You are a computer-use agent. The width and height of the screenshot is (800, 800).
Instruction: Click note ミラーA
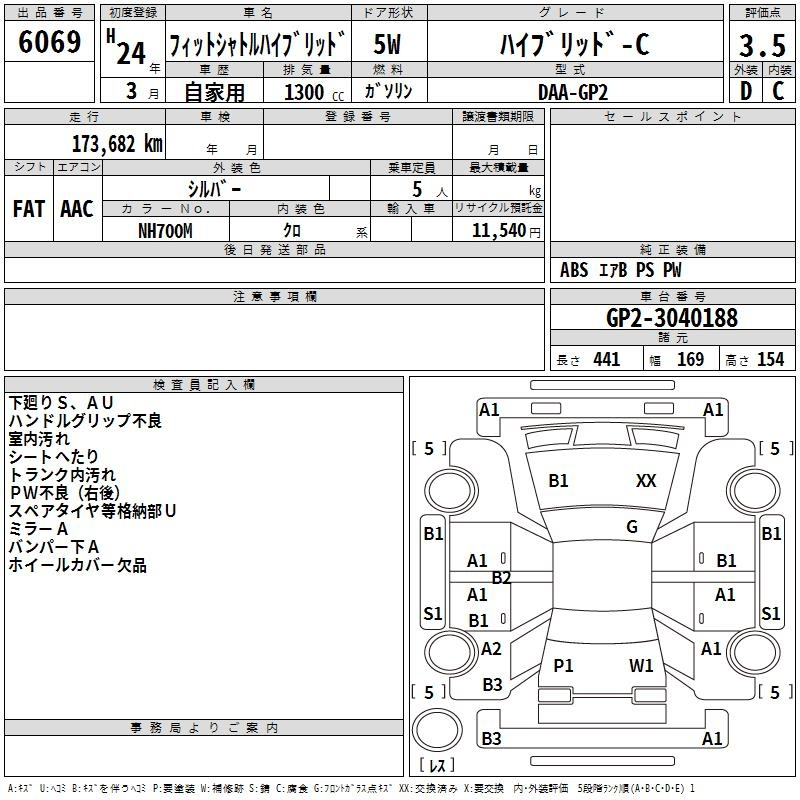[x=38, y=529]
